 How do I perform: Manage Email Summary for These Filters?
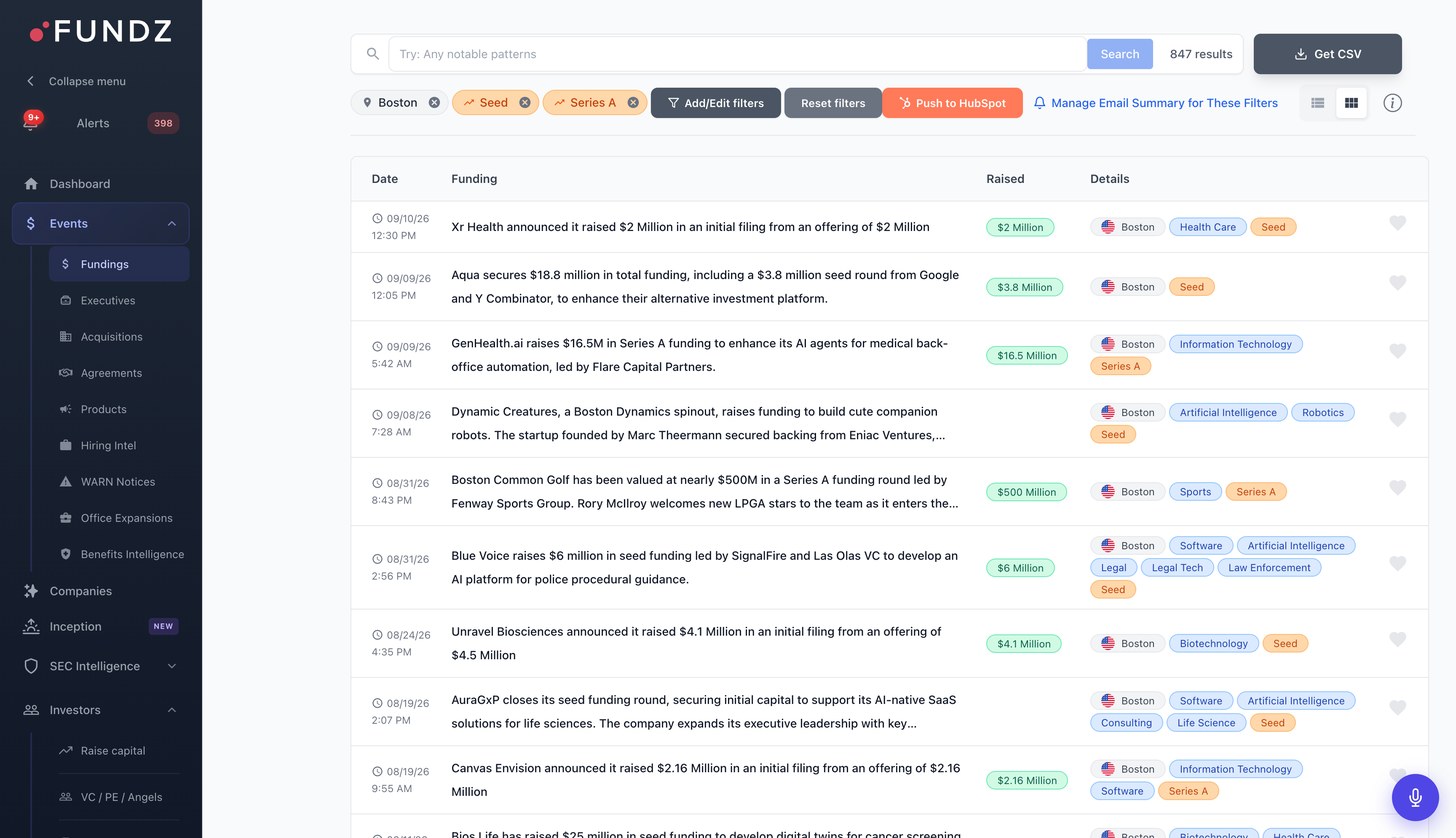point(1156,103)
